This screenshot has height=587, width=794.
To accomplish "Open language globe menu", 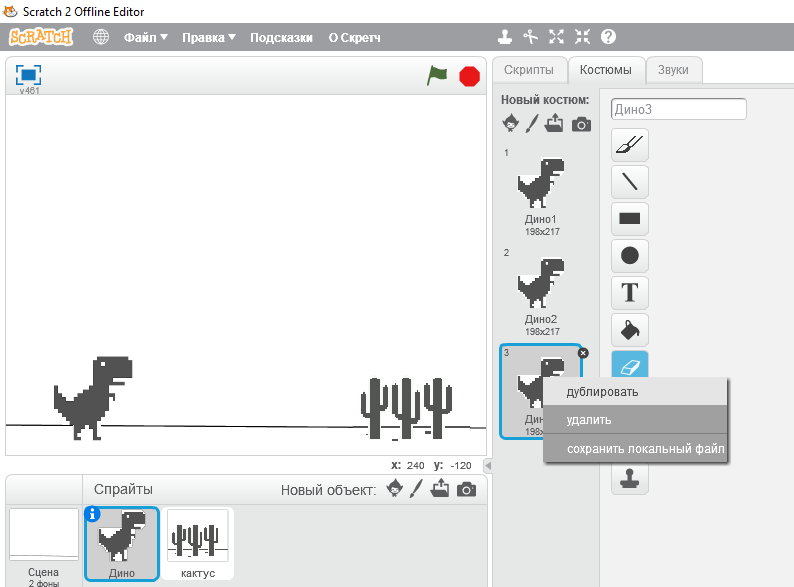I will tap(101, 37).
